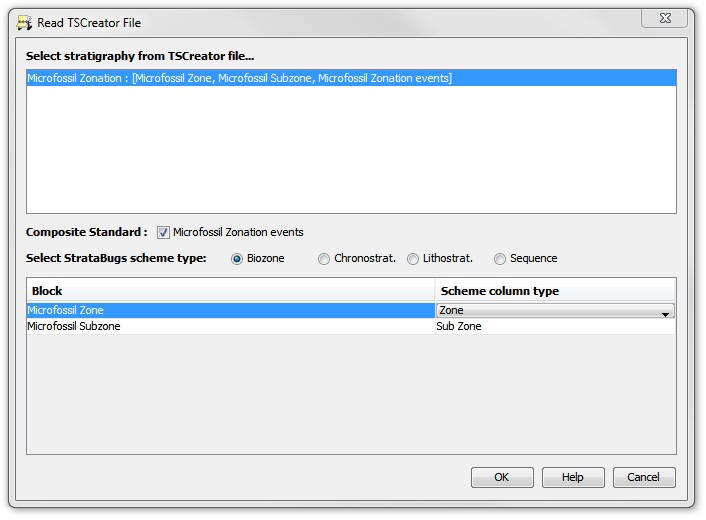
Task: Click the Sub Zone scheme type cell
Action: [554, 327]
